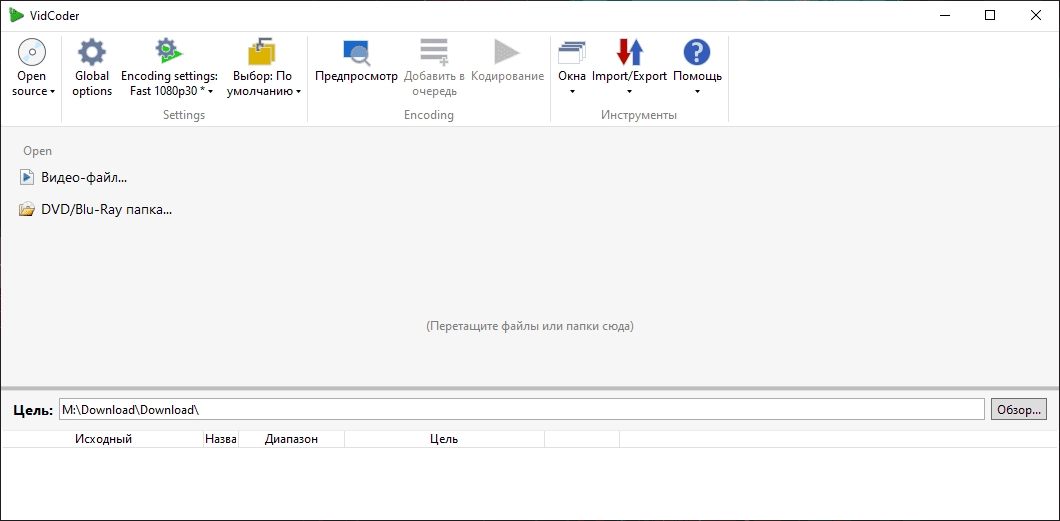1060x521 pixels.
Task: Open Global options gear icon
Action: pyautogui.click(x=92, y=51)
